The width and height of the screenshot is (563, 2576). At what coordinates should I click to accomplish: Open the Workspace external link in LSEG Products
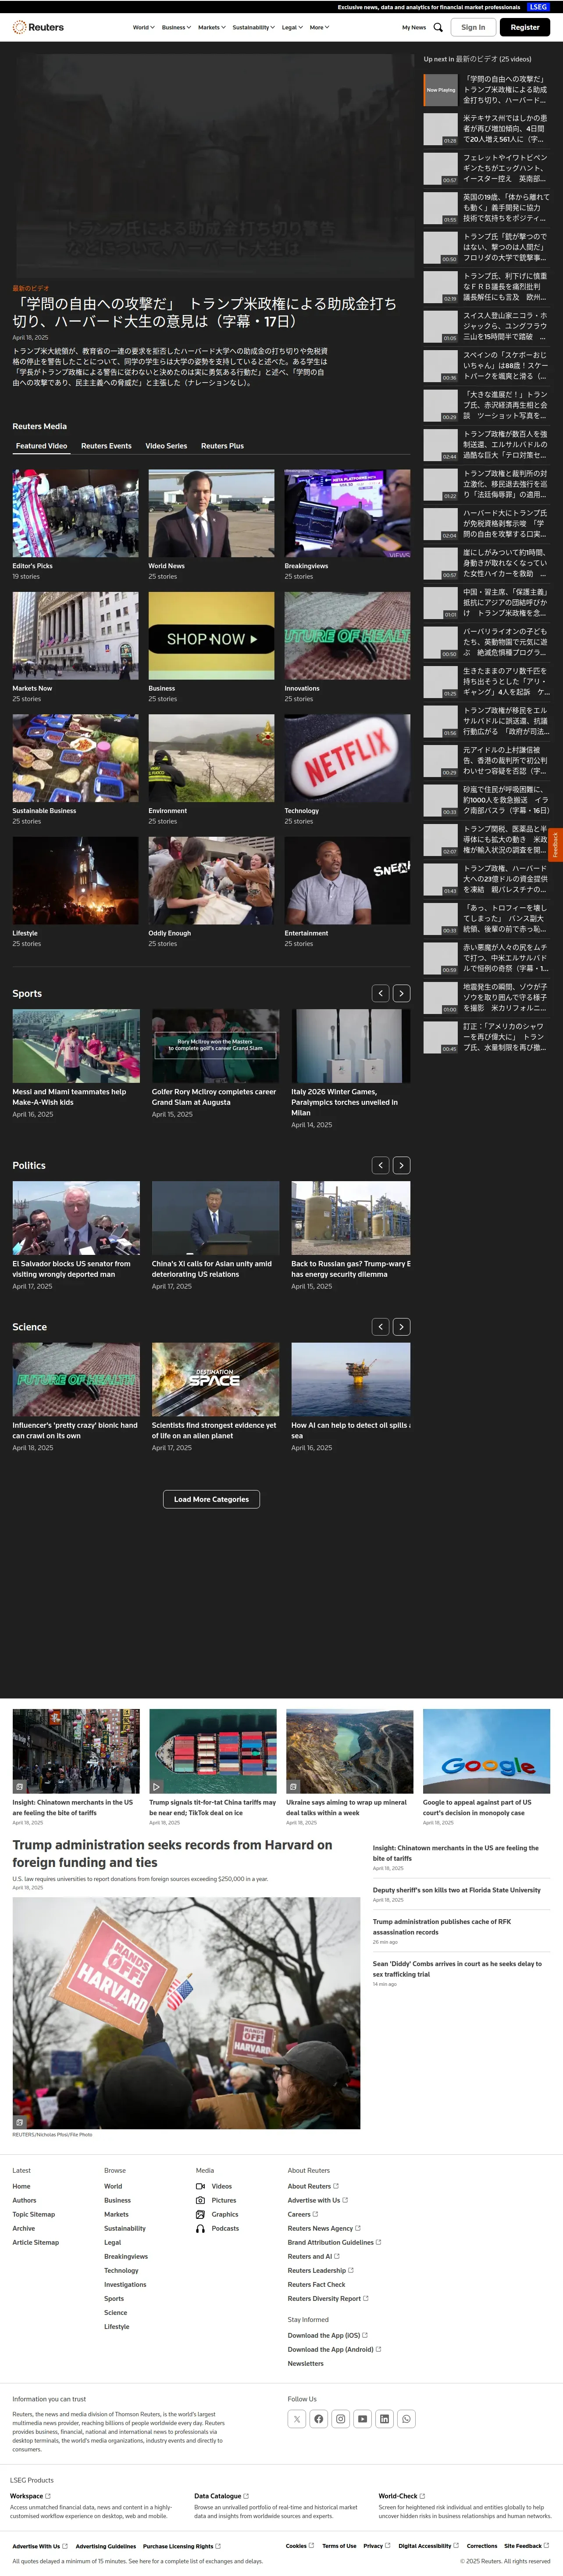[x=29, y=2496]
